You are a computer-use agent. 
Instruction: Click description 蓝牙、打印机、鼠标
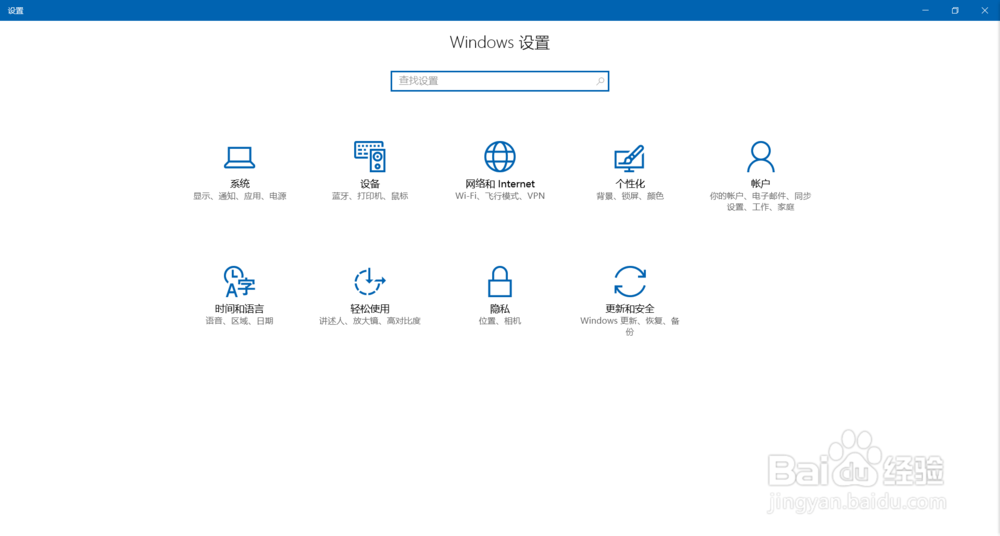pos(370,197)
